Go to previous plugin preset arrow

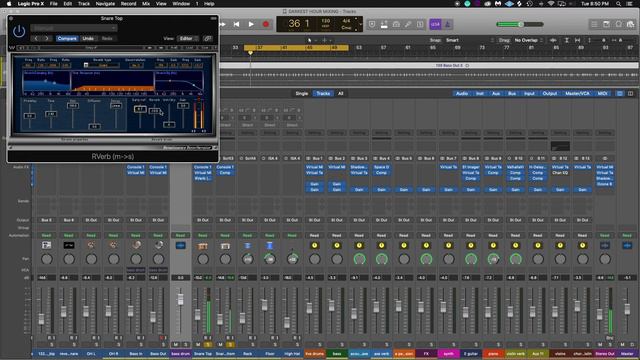pos(36,38)
